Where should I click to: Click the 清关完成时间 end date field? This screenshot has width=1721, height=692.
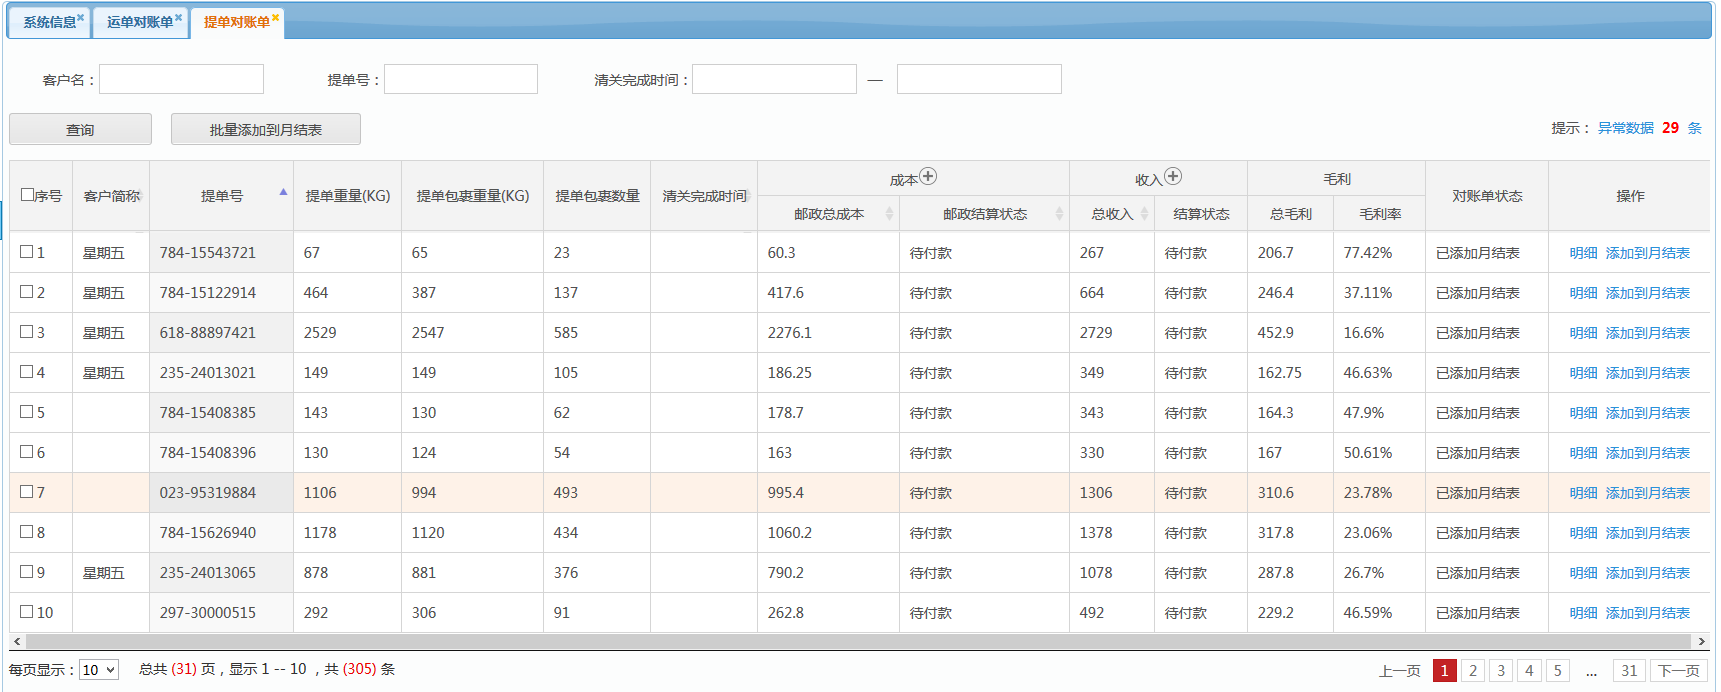979,79
